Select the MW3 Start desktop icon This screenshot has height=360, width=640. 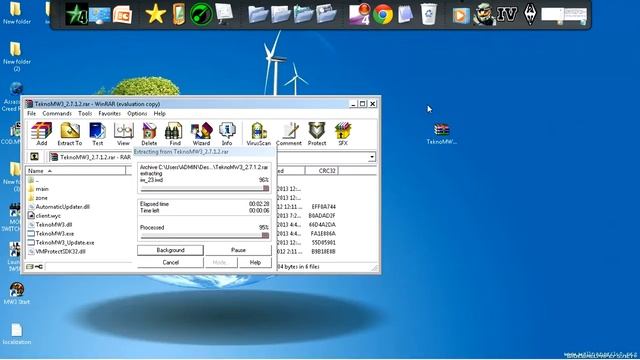pos(17,293)
